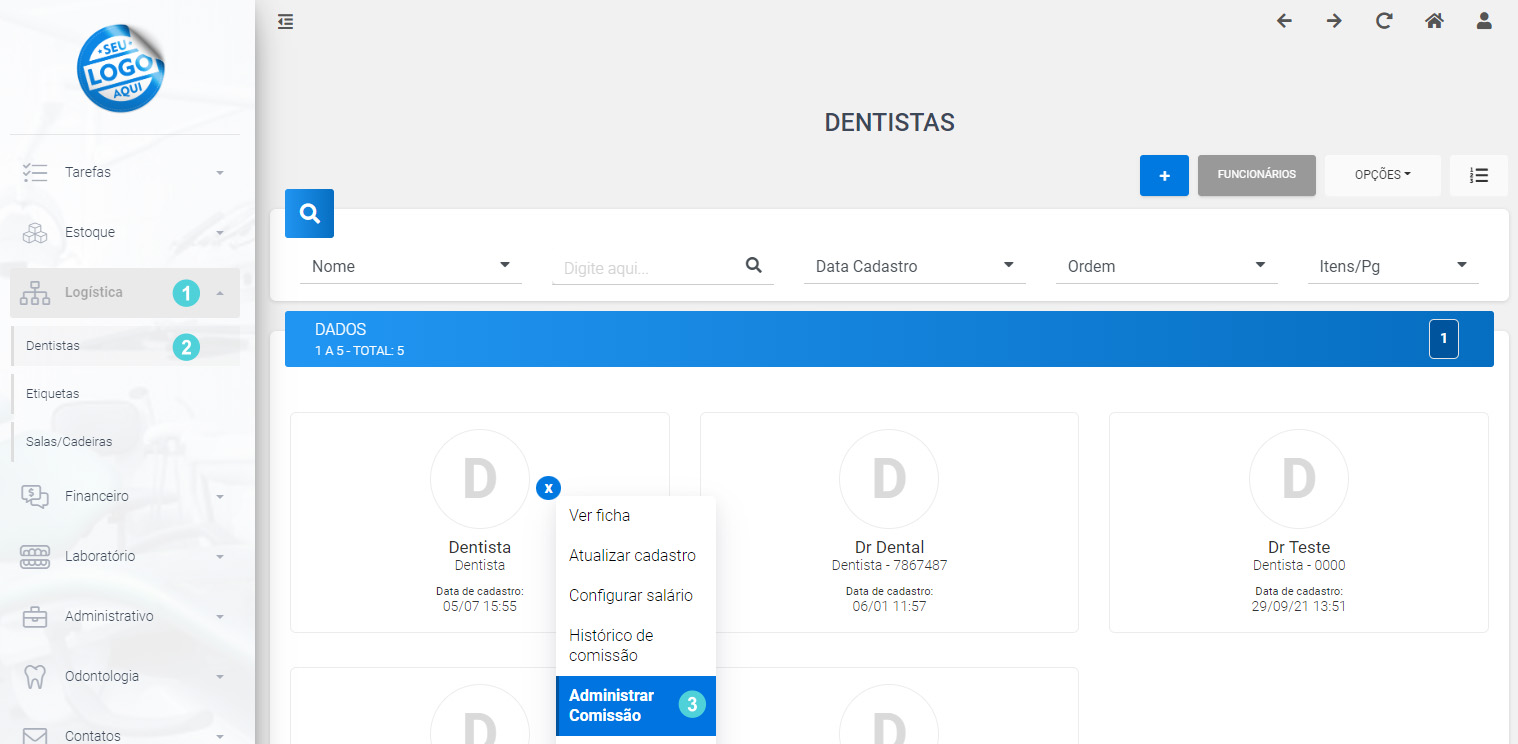The width and height of the screenshot is (1518, 744).
Task: Click the Dentista card avatar
Action: pos(480,479)
